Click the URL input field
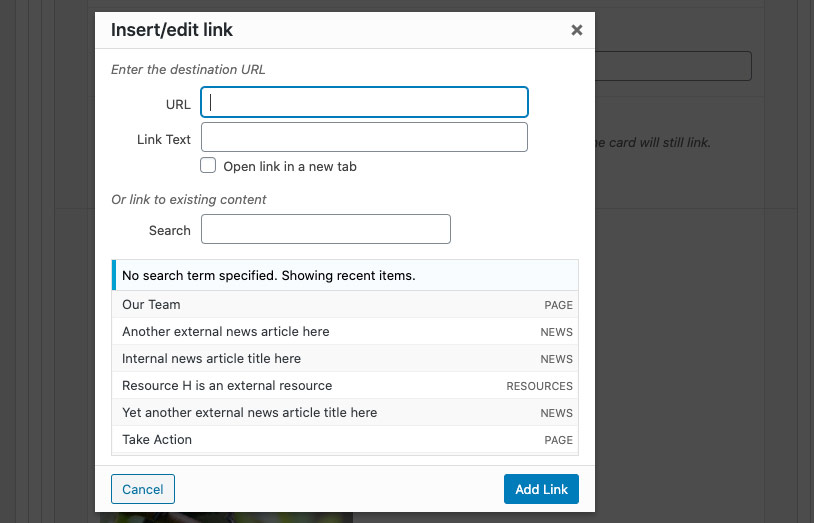 (364, 102)
